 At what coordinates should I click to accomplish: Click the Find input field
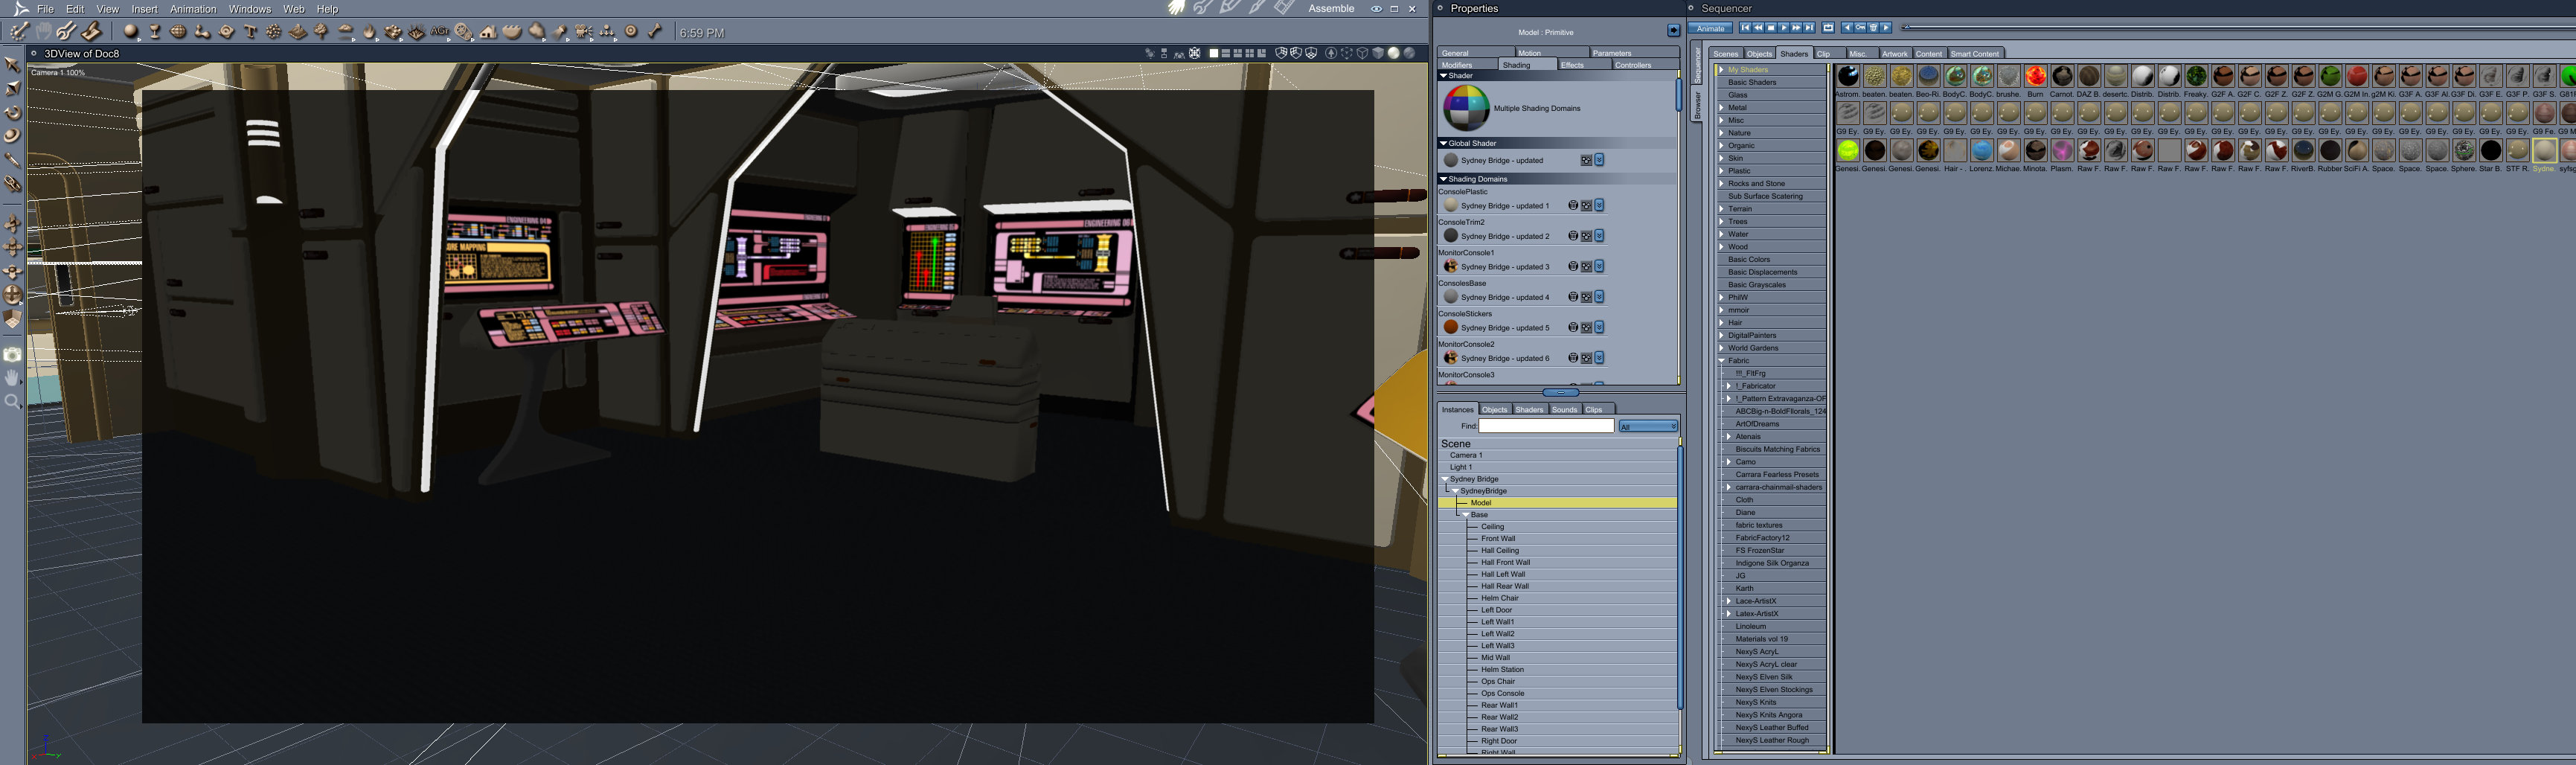(x=1546, y=426)
